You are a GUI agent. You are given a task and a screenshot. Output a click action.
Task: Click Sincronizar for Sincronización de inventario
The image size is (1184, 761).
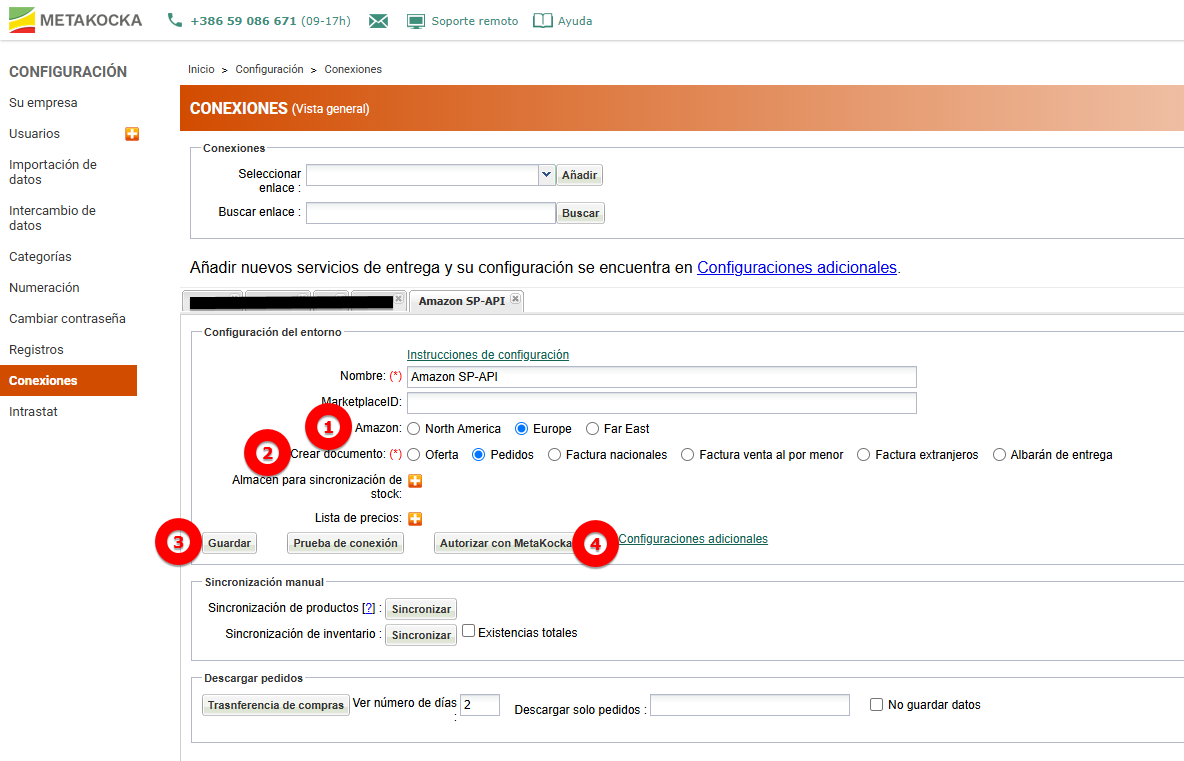pos(421,635)
